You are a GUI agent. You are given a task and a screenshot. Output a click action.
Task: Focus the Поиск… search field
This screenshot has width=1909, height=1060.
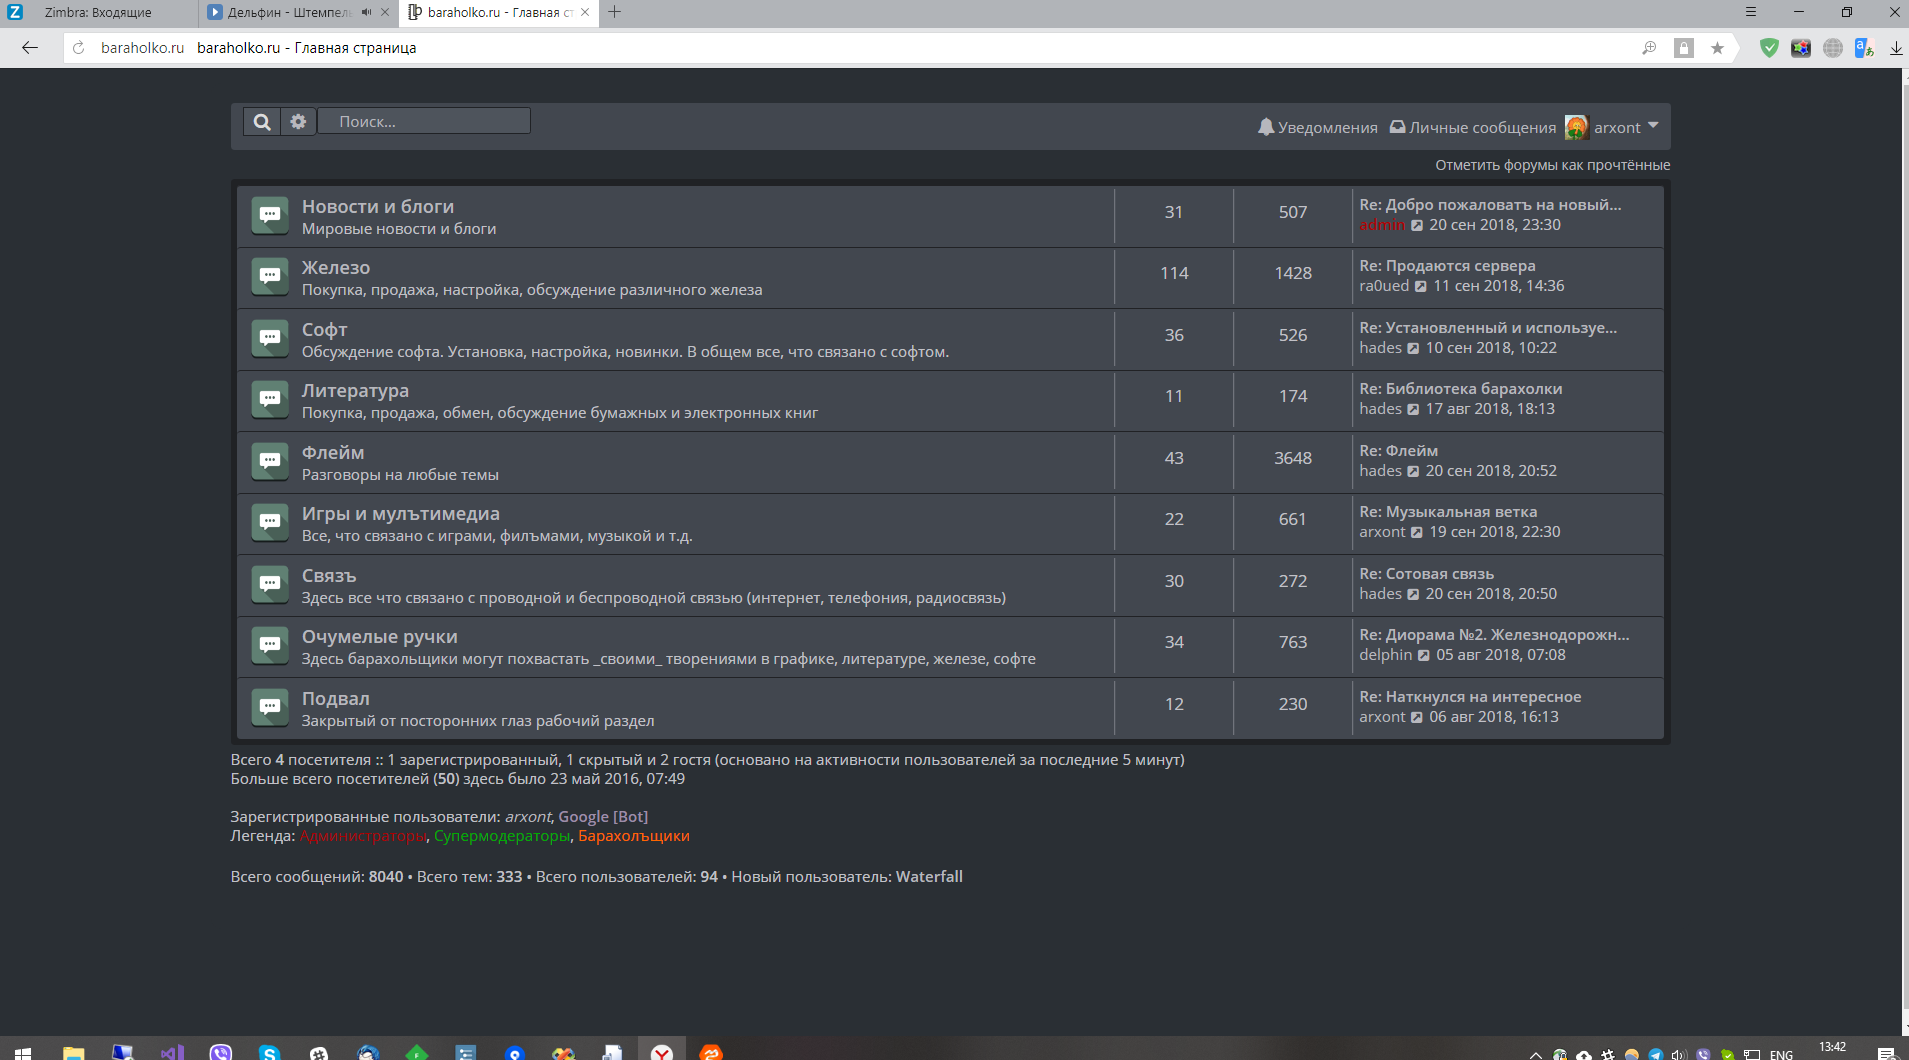pos(424,122)
